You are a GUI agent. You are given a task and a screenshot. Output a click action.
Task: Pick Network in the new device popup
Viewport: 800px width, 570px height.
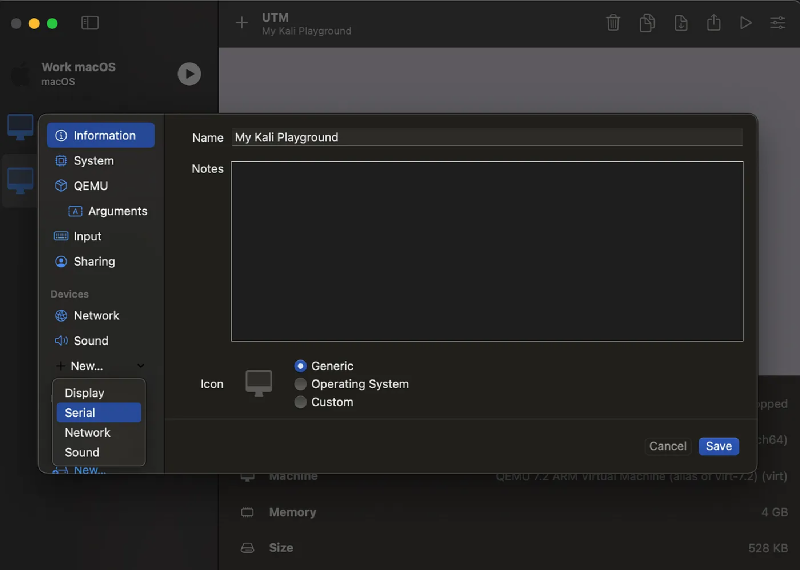pyautogui.click(x=87, y=433)
